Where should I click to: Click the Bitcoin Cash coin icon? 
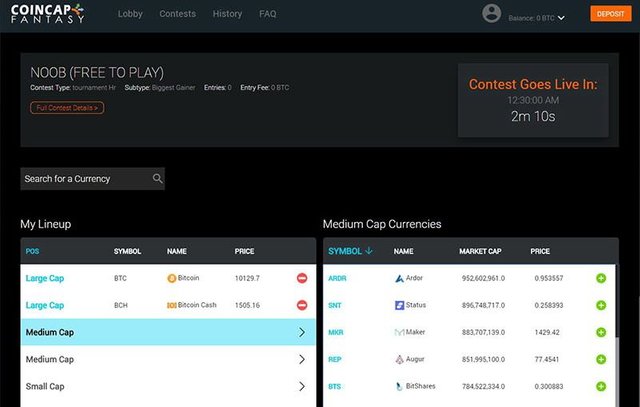172,305
